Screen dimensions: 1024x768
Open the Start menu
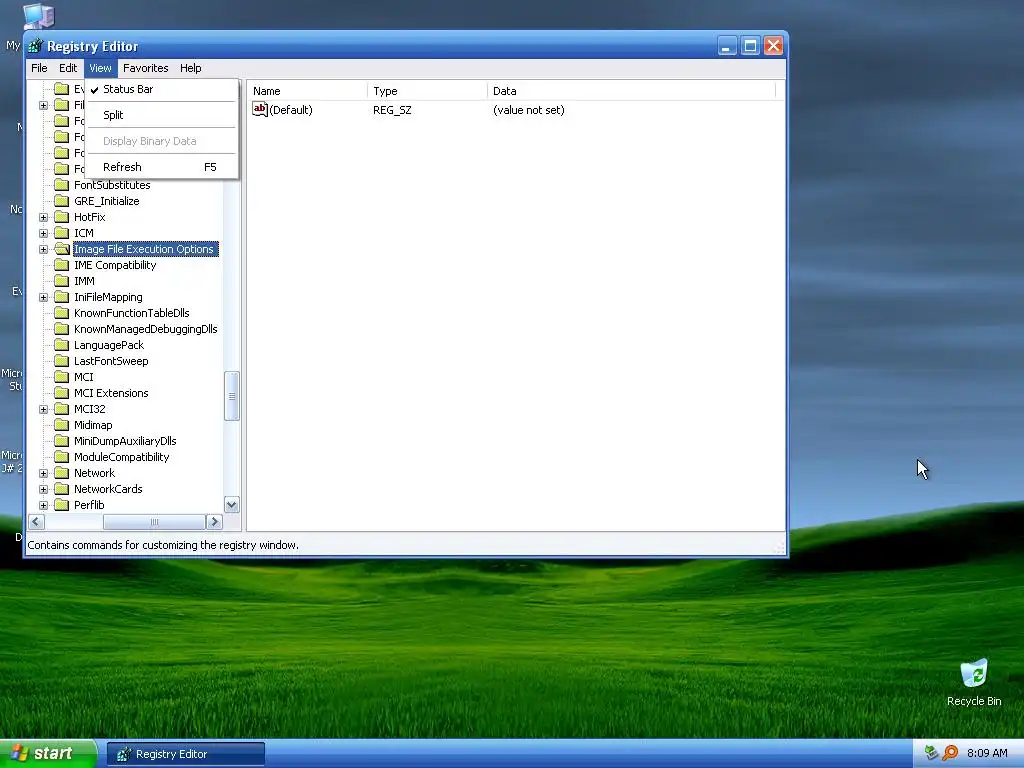(x=48, y=753)
